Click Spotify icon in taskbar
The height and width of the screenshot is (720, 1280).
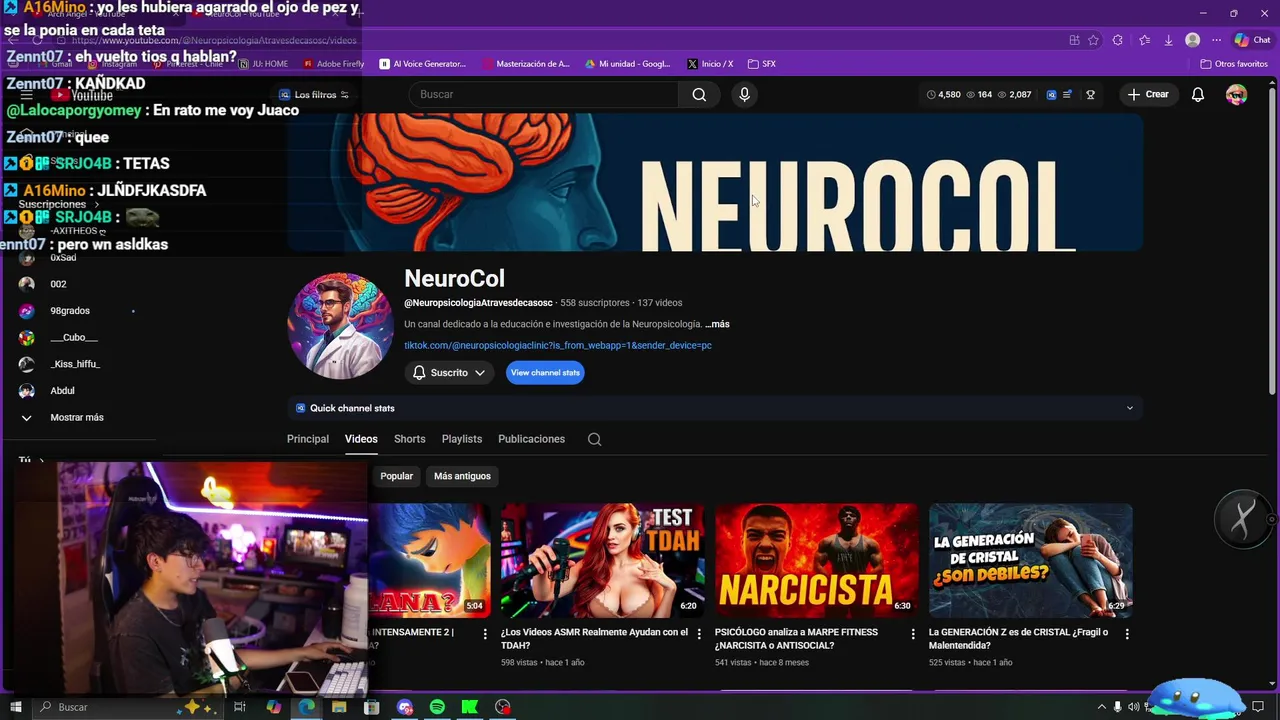click(x=437, y=707)
